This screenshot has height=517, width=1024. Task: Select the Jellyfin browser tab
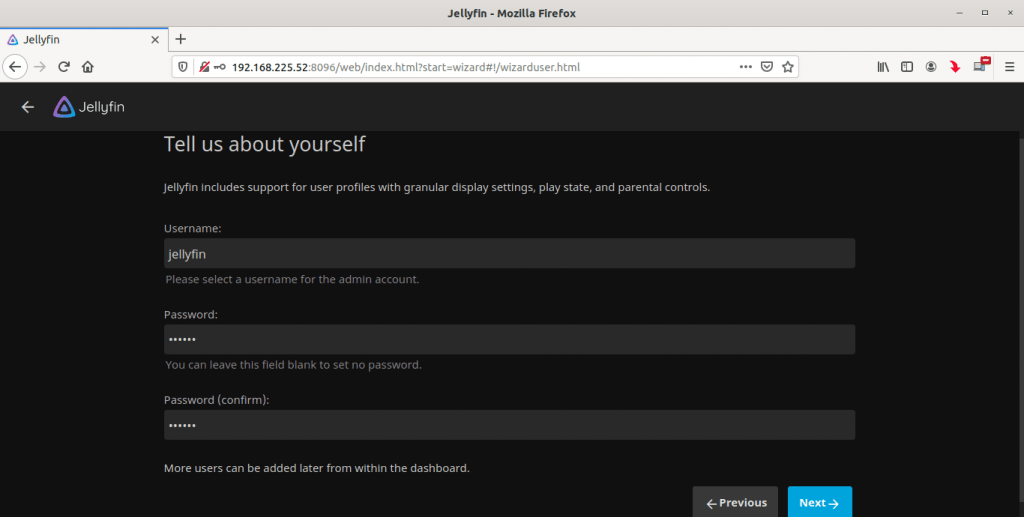tap(80, 39)
